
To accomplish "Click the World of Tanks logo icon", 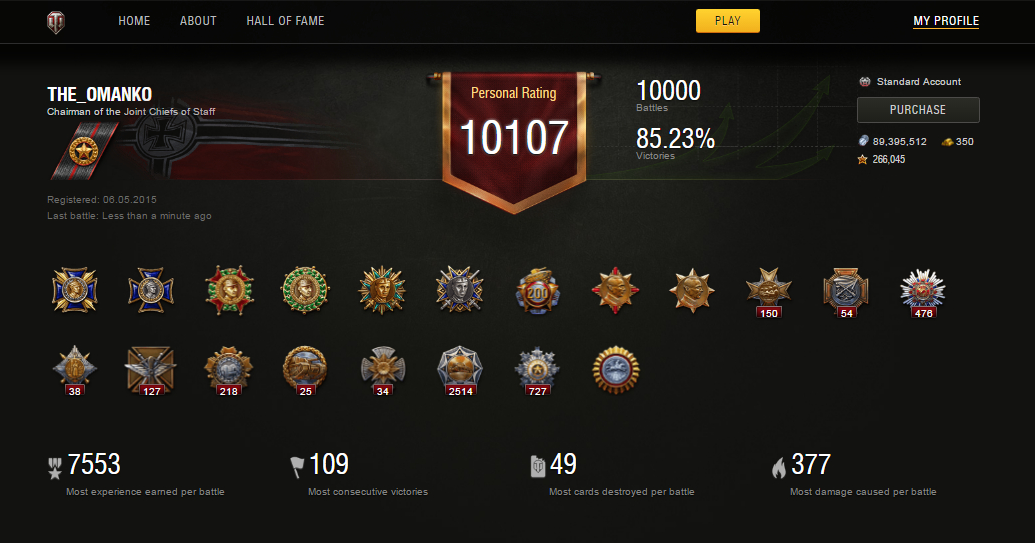I will click(56, 22).
